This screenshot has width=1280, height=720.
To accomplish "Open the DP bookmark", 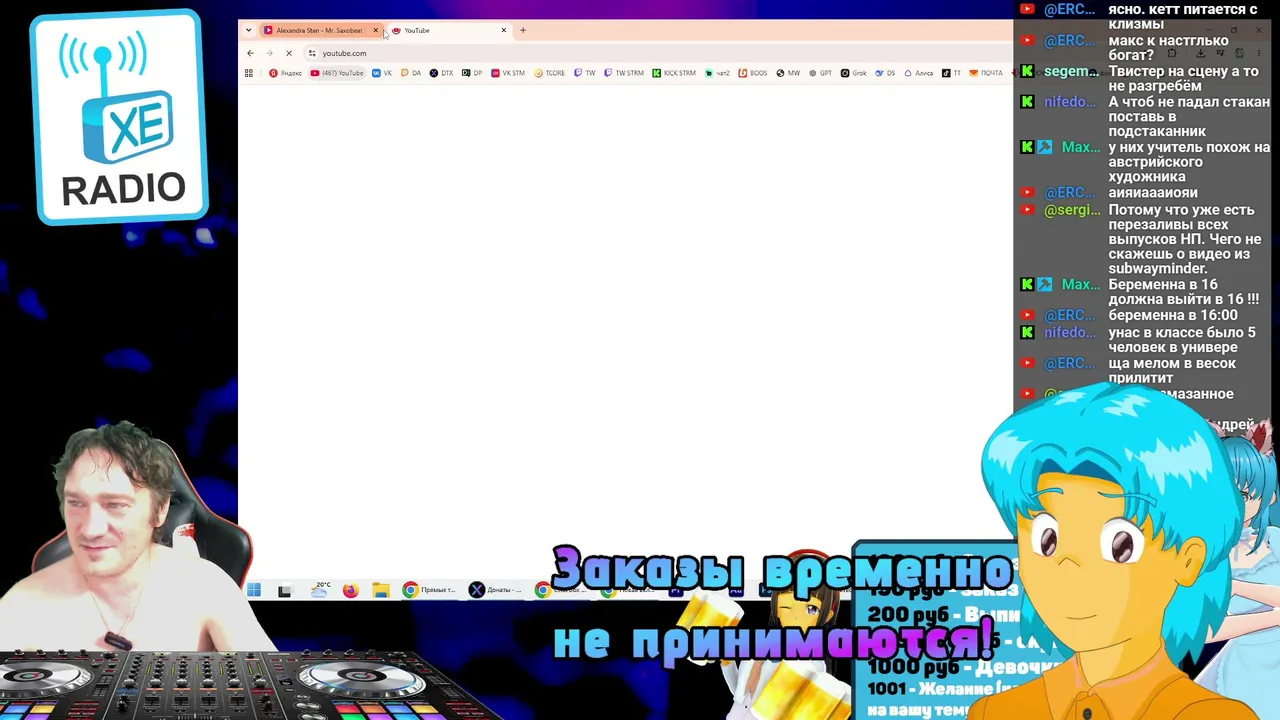I will click(x=472, y=73).
